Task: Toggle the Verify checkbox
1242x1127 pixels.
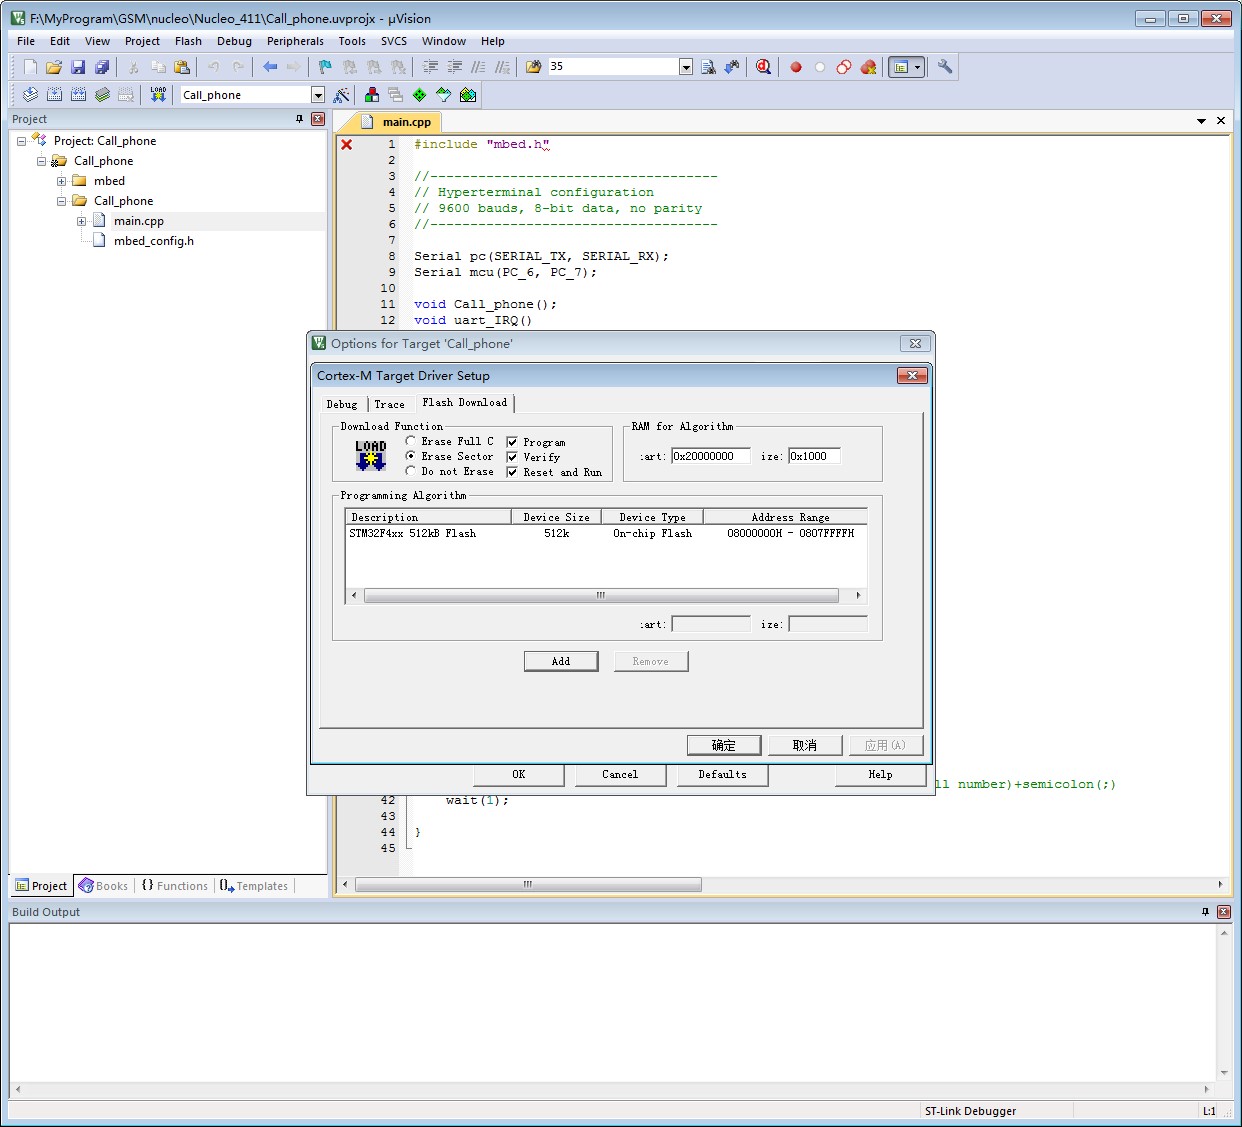Action: coord(512,457)
